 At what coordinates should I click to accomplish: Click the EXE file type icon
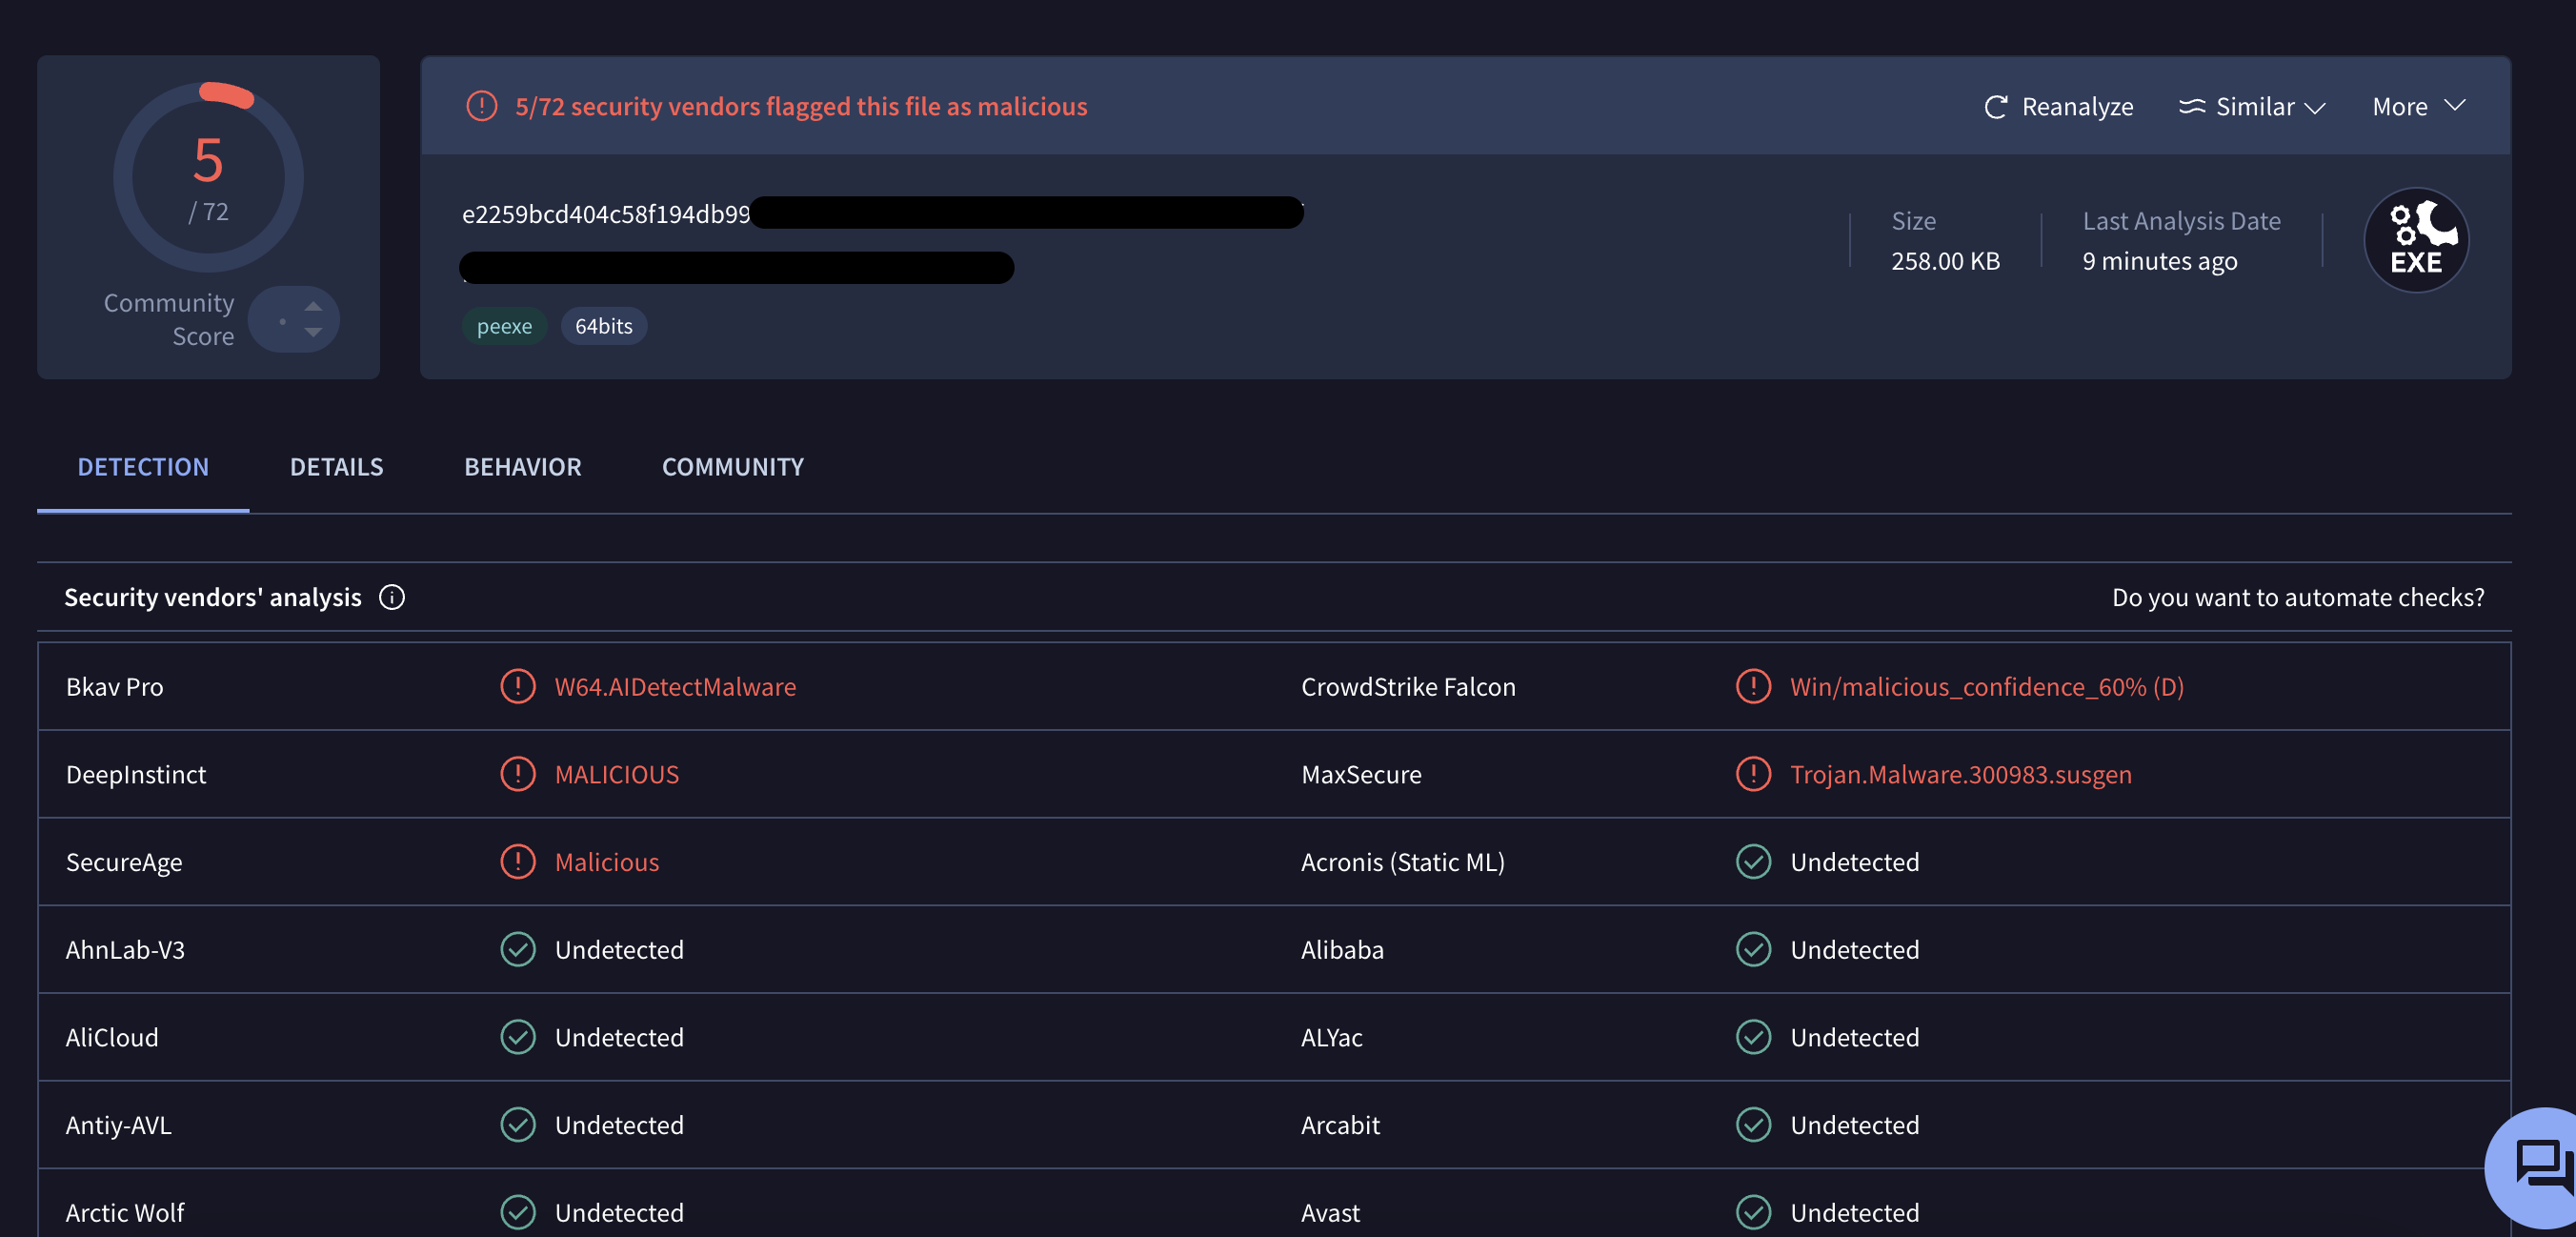(x=2415, y=240)
